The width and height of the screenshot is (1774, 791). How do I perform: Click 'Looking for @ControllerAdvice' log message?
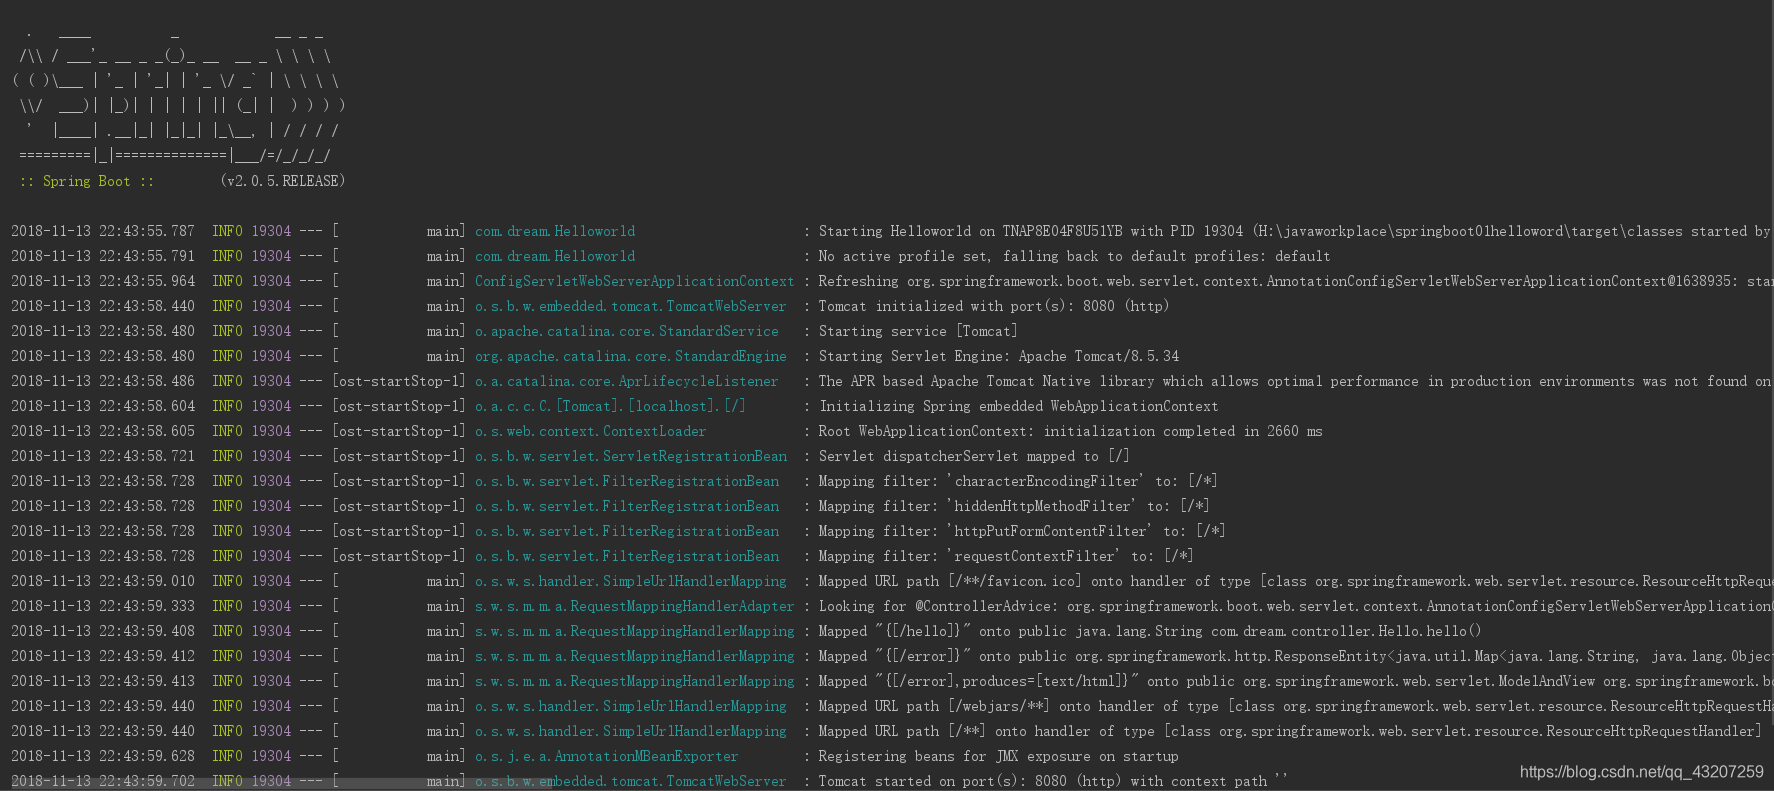pos(1295,606)
